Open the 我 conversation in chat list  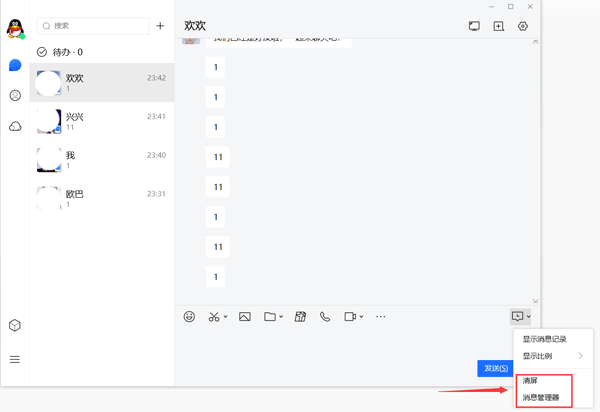click(x=102, y=160)
